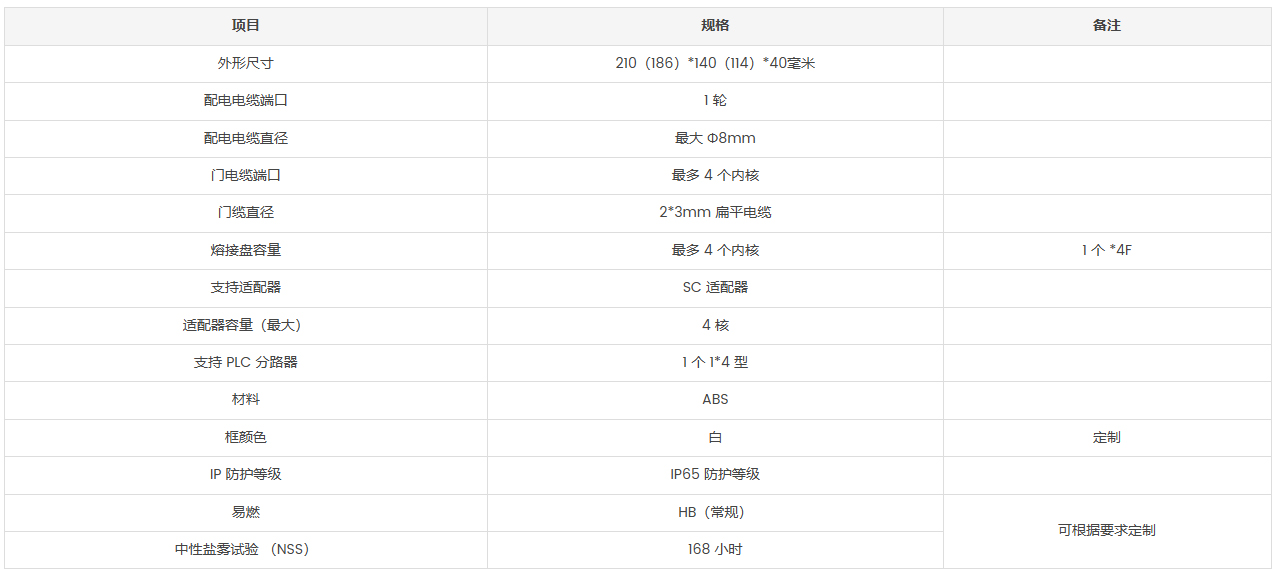Click the 备注 column header

click(x=1107, y=26)
